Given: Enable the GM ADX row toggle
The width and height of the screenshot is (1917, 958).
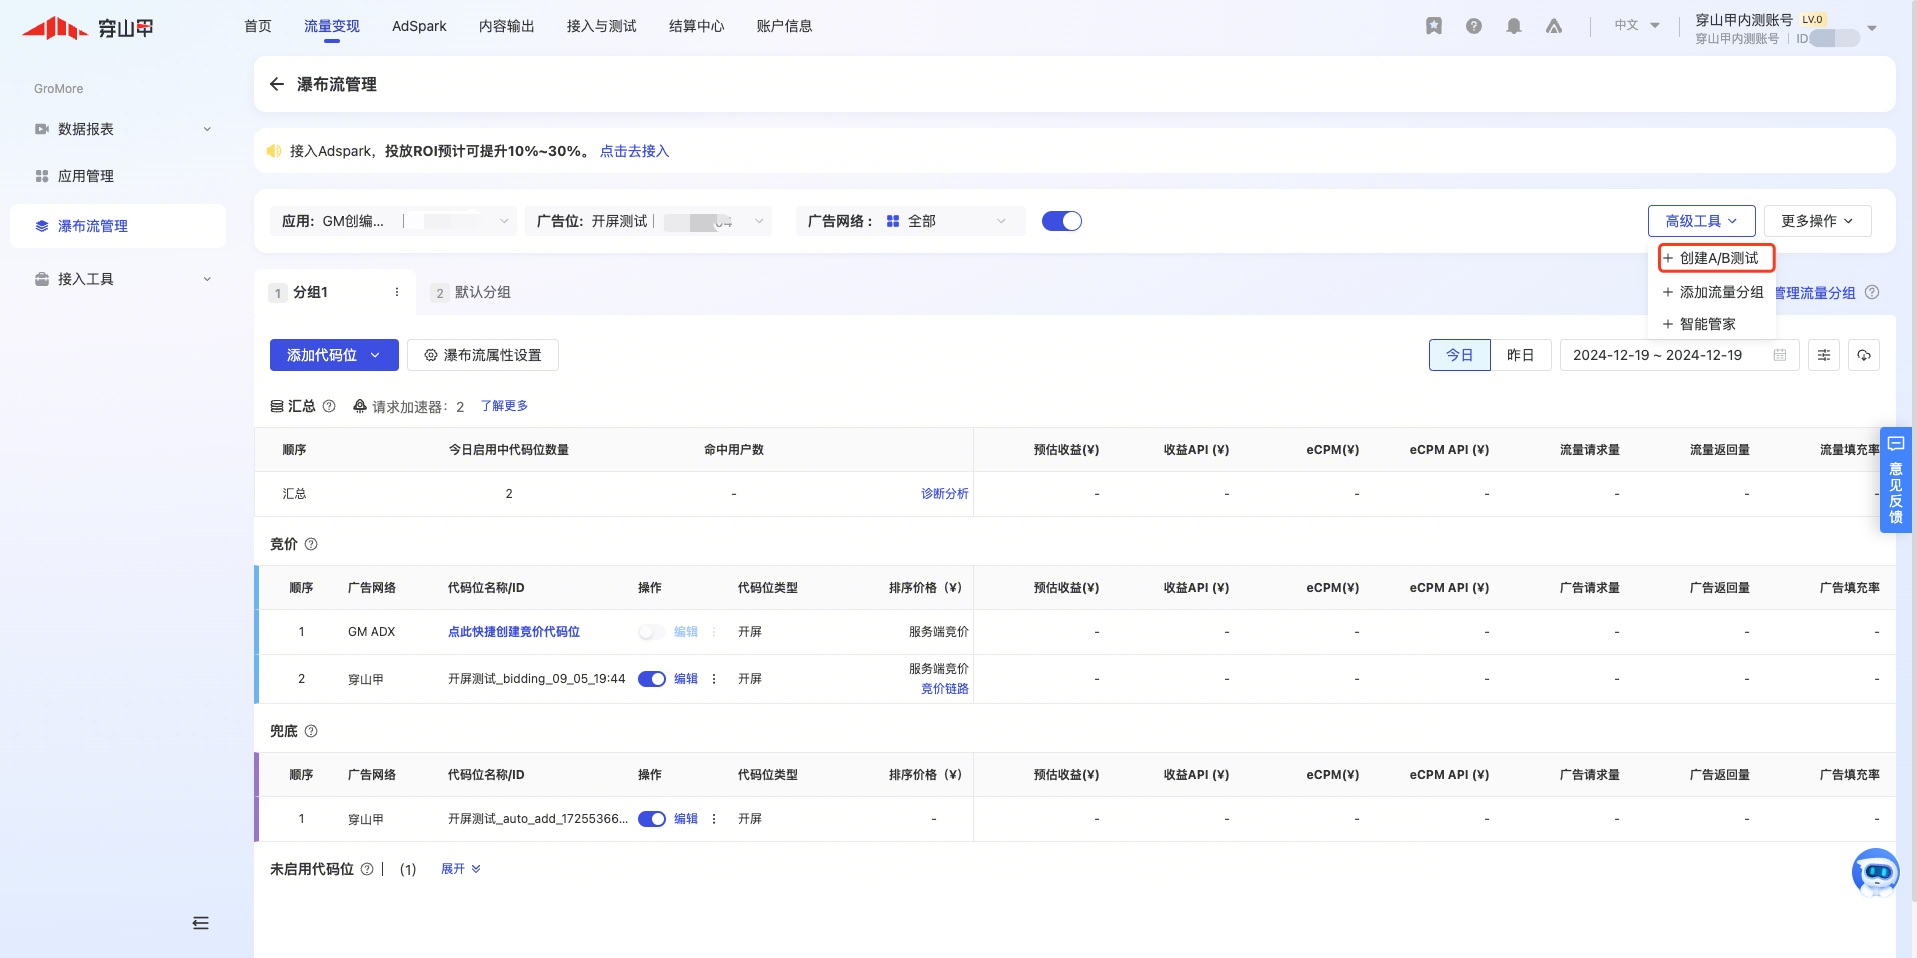Looking at the screenshot, I should (651, 632).
